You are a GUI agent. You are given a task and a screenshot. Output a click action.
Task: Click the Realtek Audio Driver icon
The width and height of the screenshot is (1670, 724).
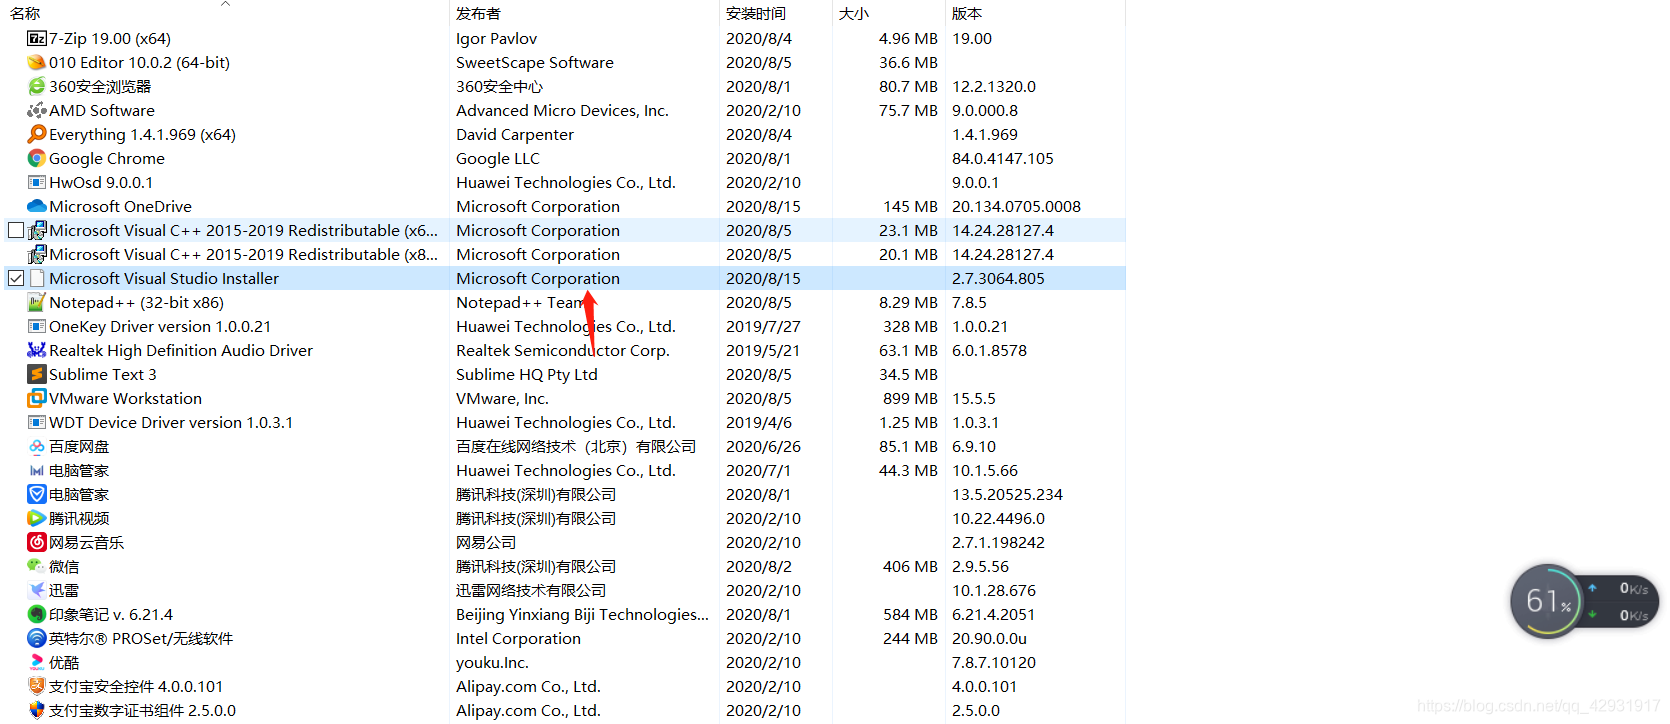[37, 350]
